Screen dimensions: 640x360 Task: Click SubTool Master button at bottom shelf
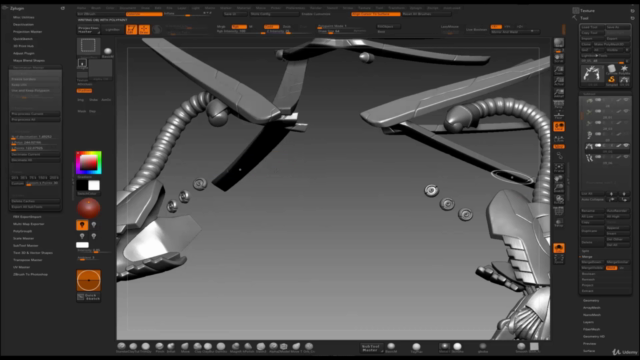click(x=371, y=348)
